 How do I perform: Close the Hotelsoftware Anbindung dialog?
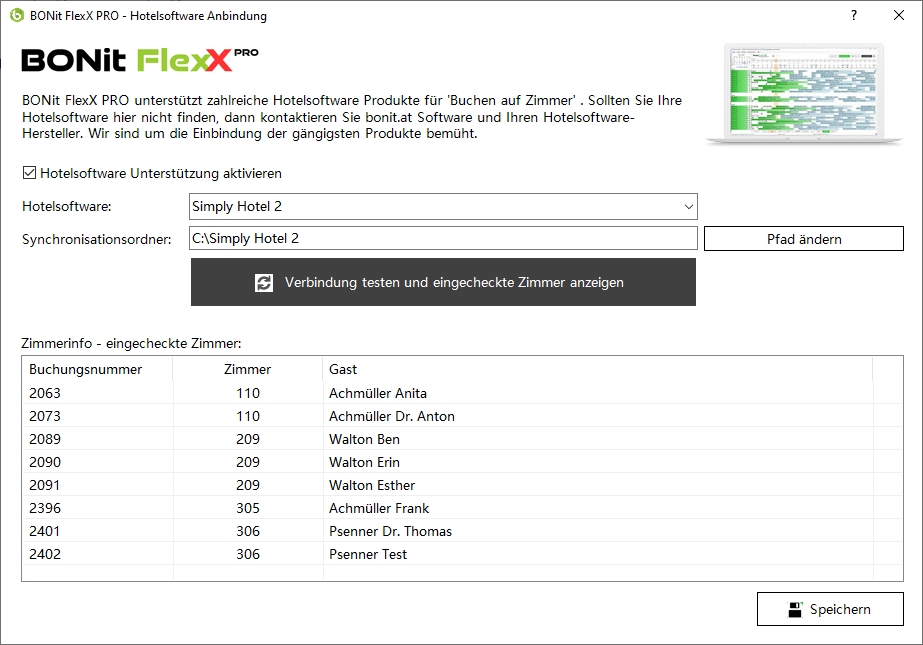click(x=898, y=15)
